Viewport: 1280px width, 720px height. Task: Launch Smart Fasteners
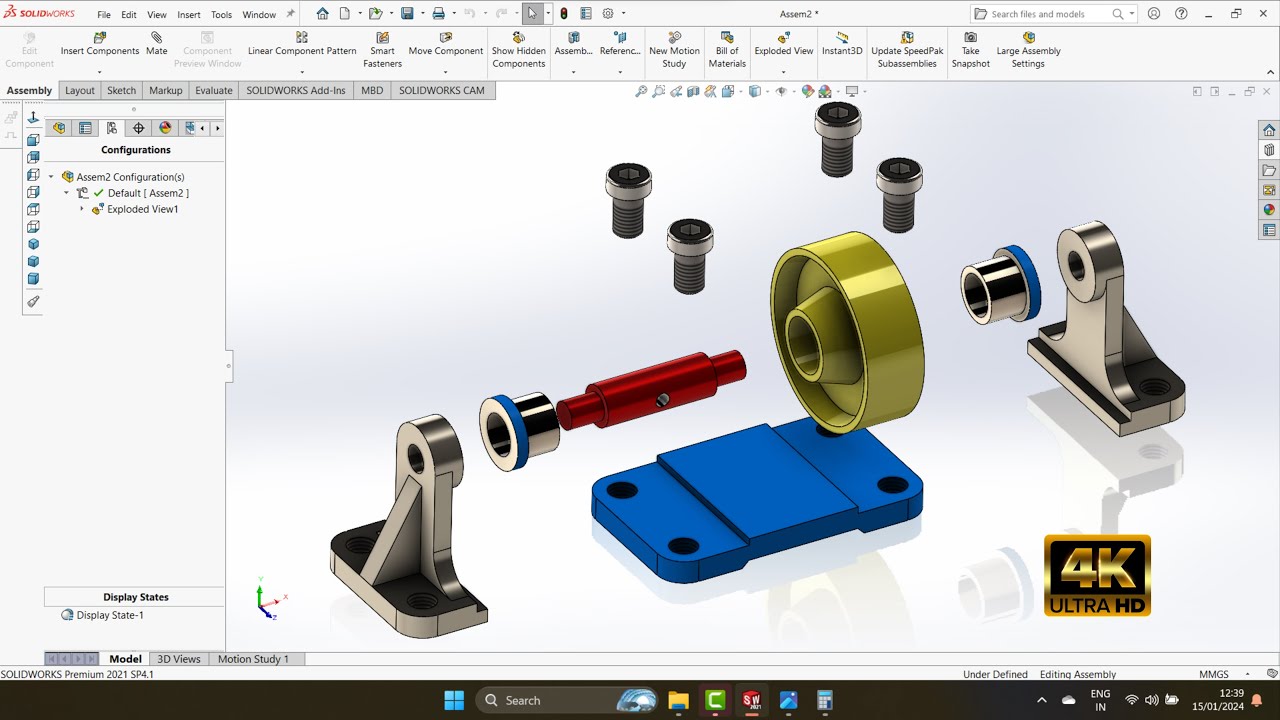(x=382, y=50)
